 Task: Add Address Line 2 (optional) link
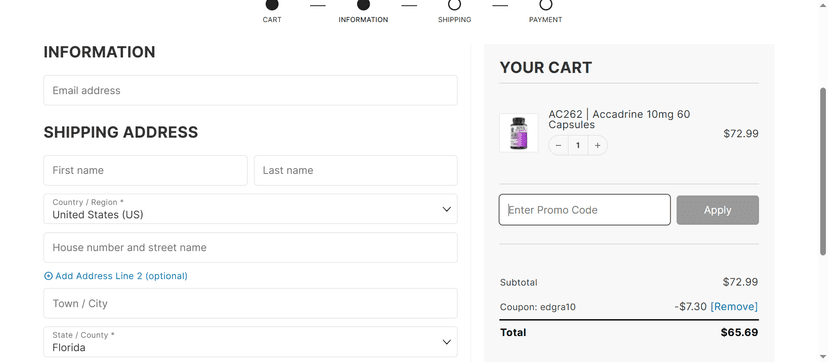point(121,276)
